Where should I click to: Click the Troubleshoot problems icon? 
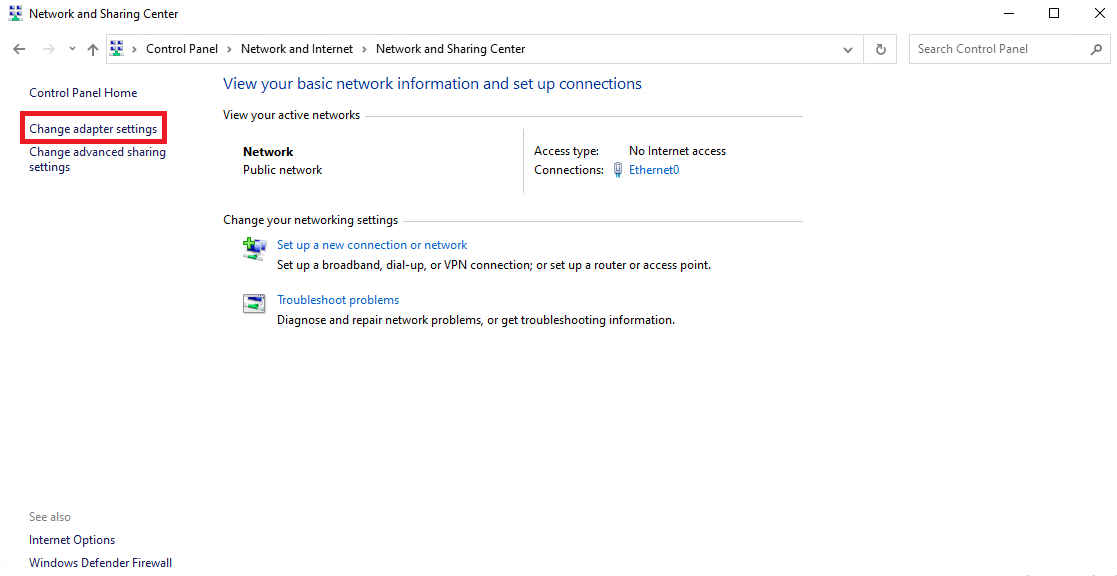[x=254, y=303]
